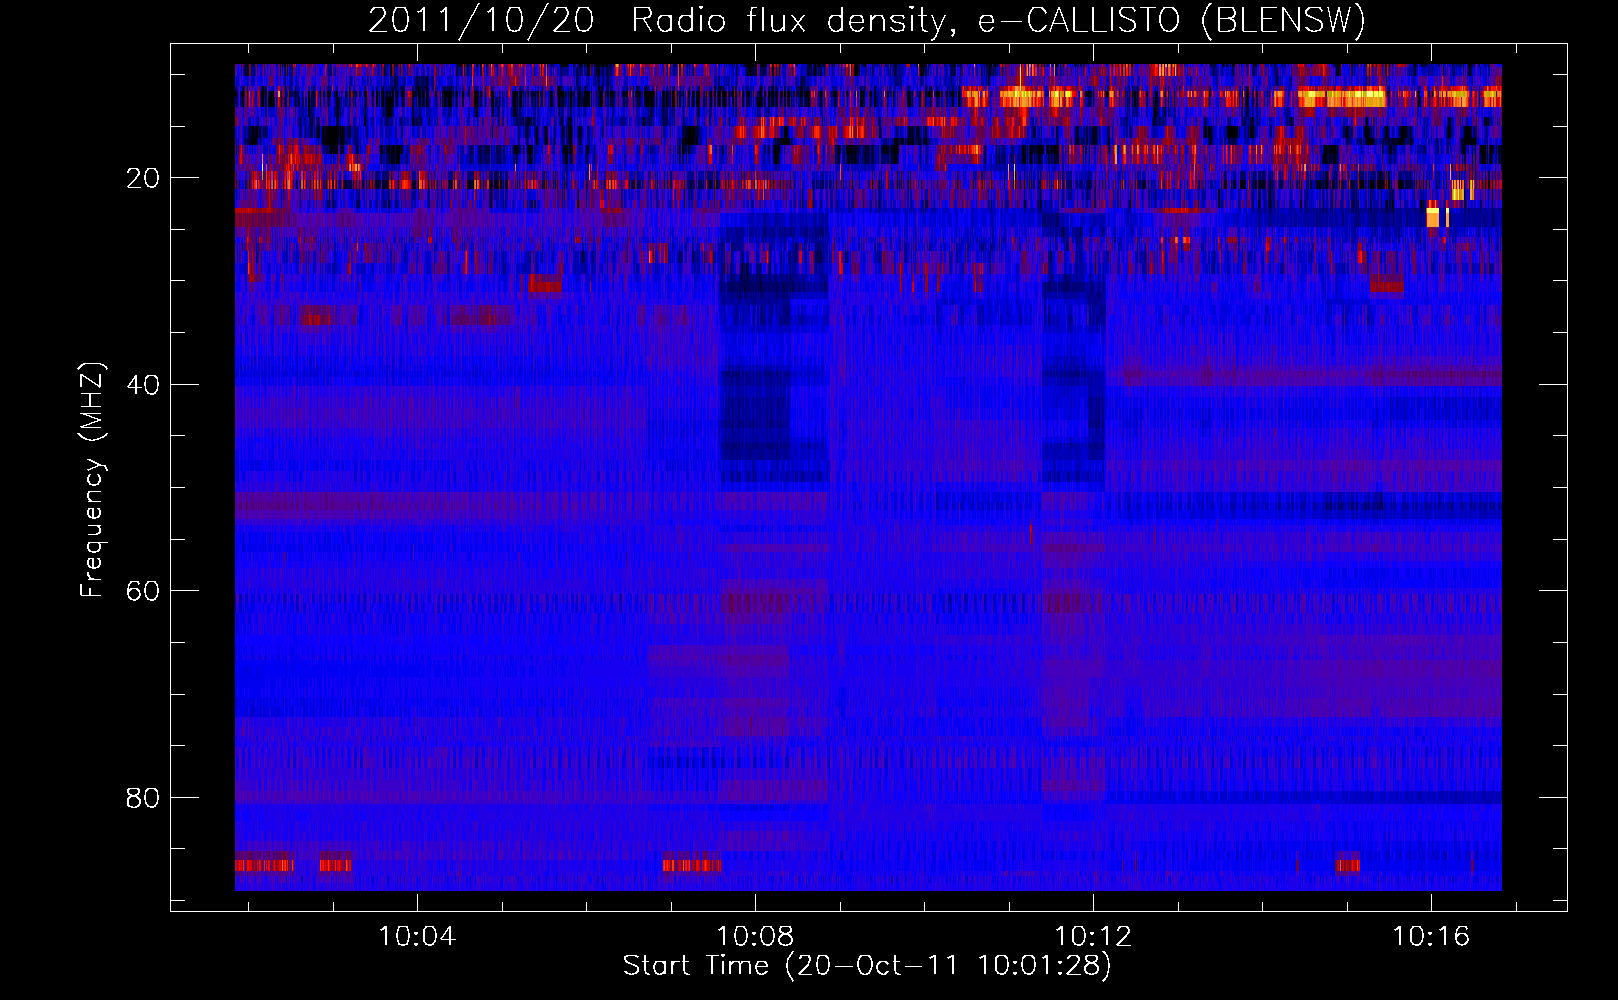Click the 80 MHz frequency tick label
The image size is (1618, 1000).
coord(143,798)
